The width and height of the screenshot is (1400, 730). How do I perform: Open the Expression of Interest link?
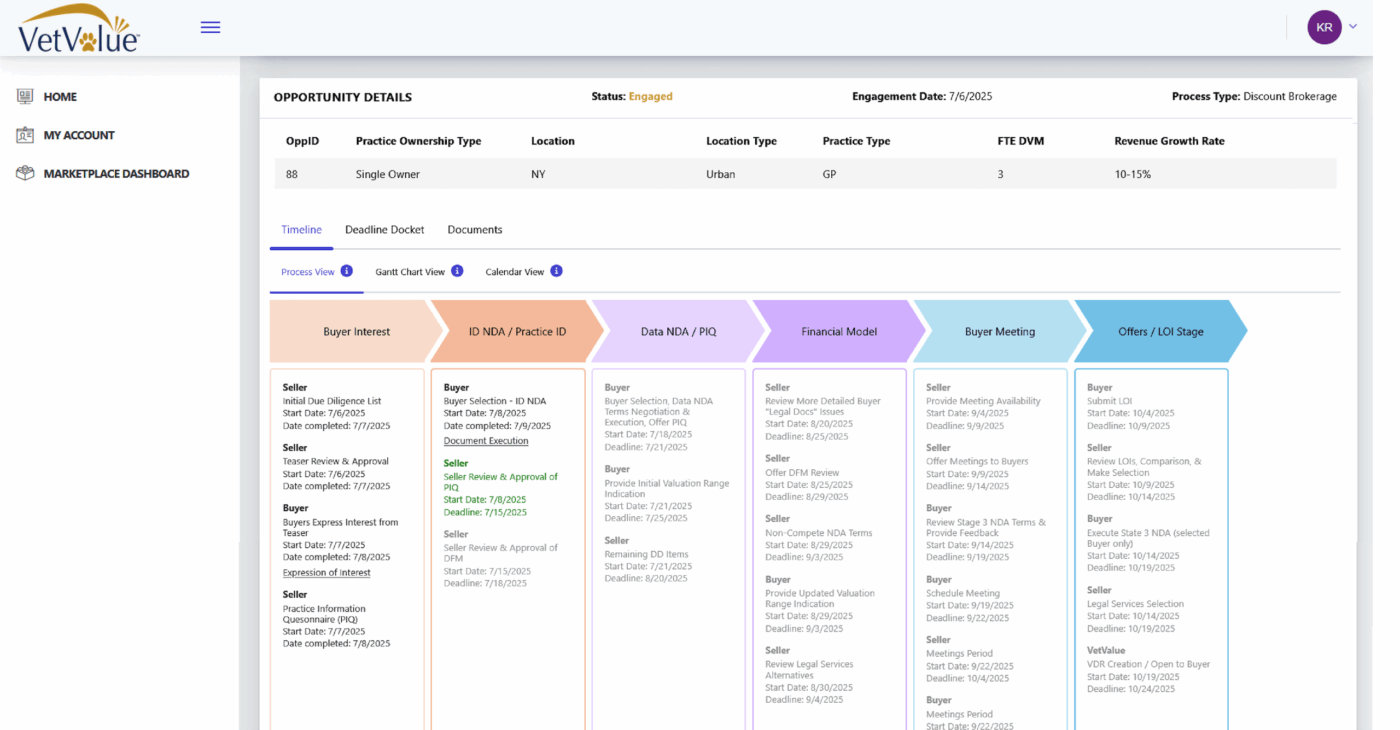click(x=326, y=573)
